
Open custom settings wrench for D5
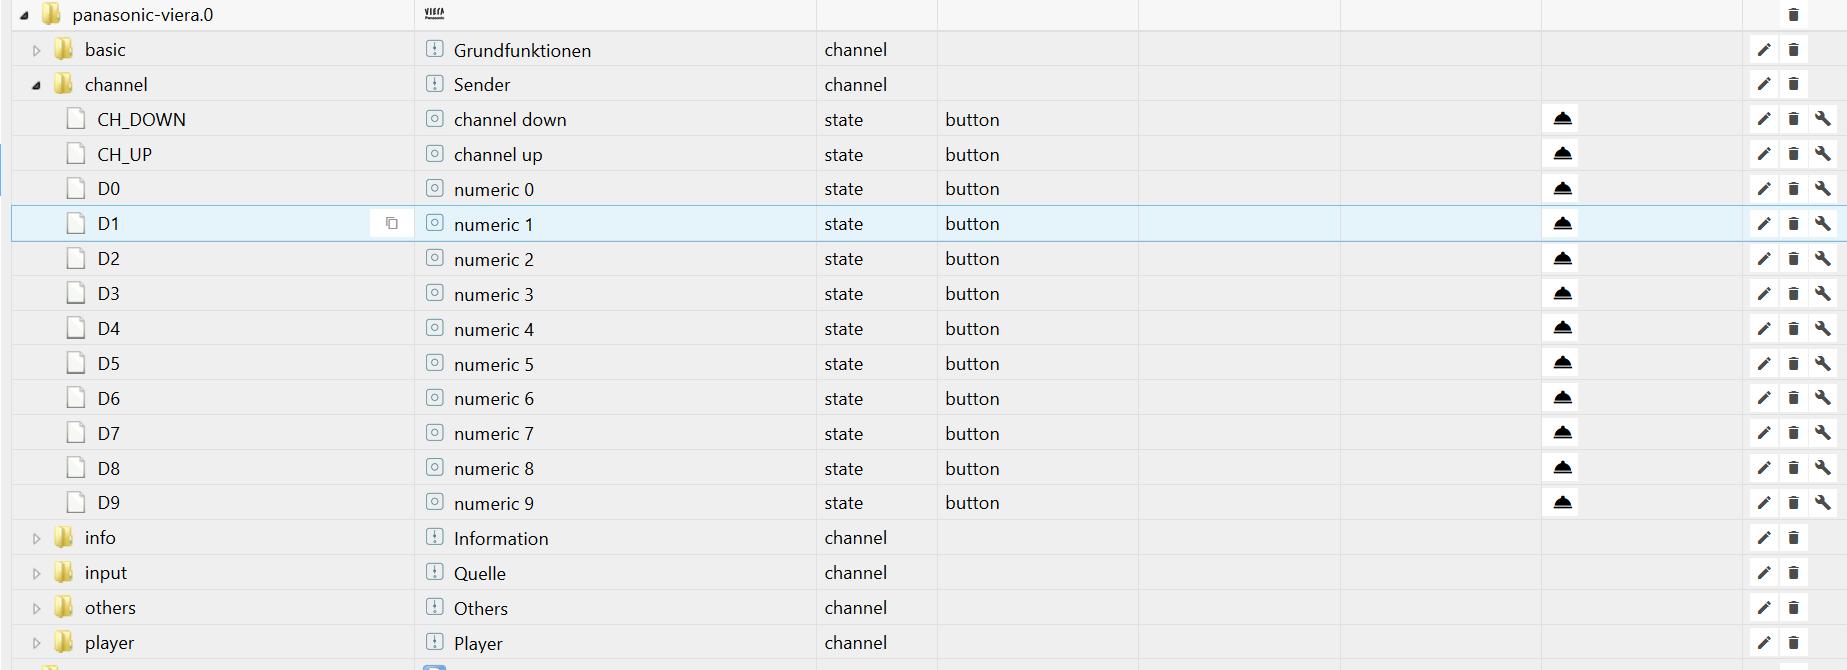pos(1823,363)
